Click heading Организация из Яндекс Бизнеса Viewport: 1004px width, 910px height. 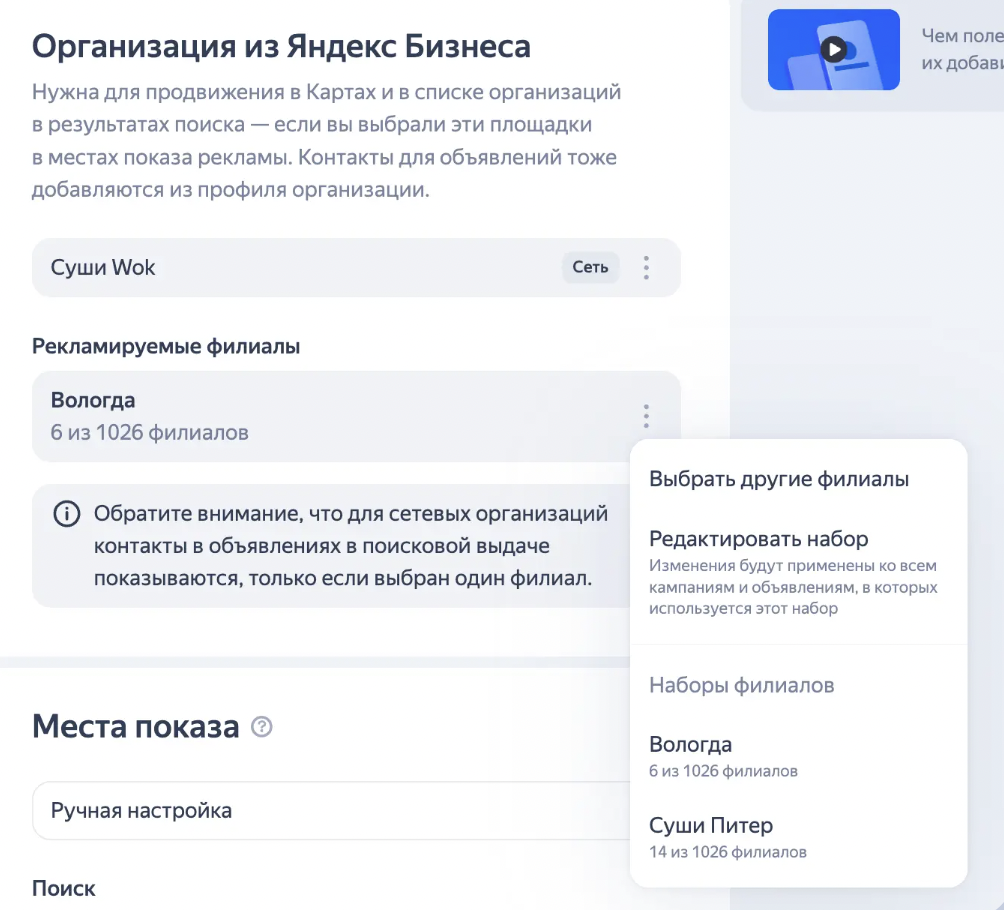pos(281,46)
